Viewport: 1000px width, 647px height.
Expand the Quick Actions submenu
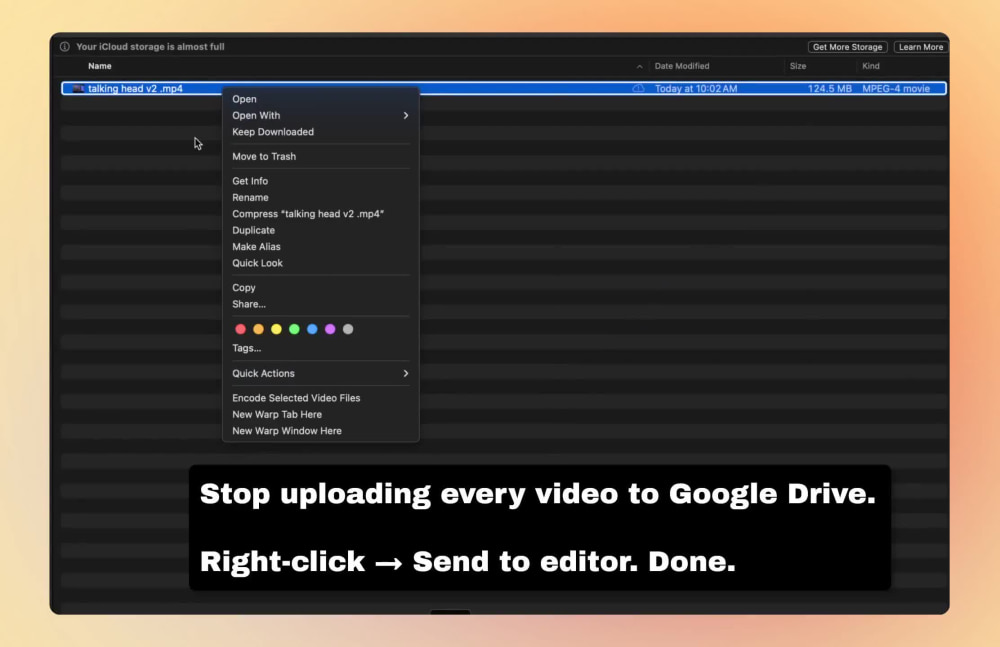click(320, 373)
